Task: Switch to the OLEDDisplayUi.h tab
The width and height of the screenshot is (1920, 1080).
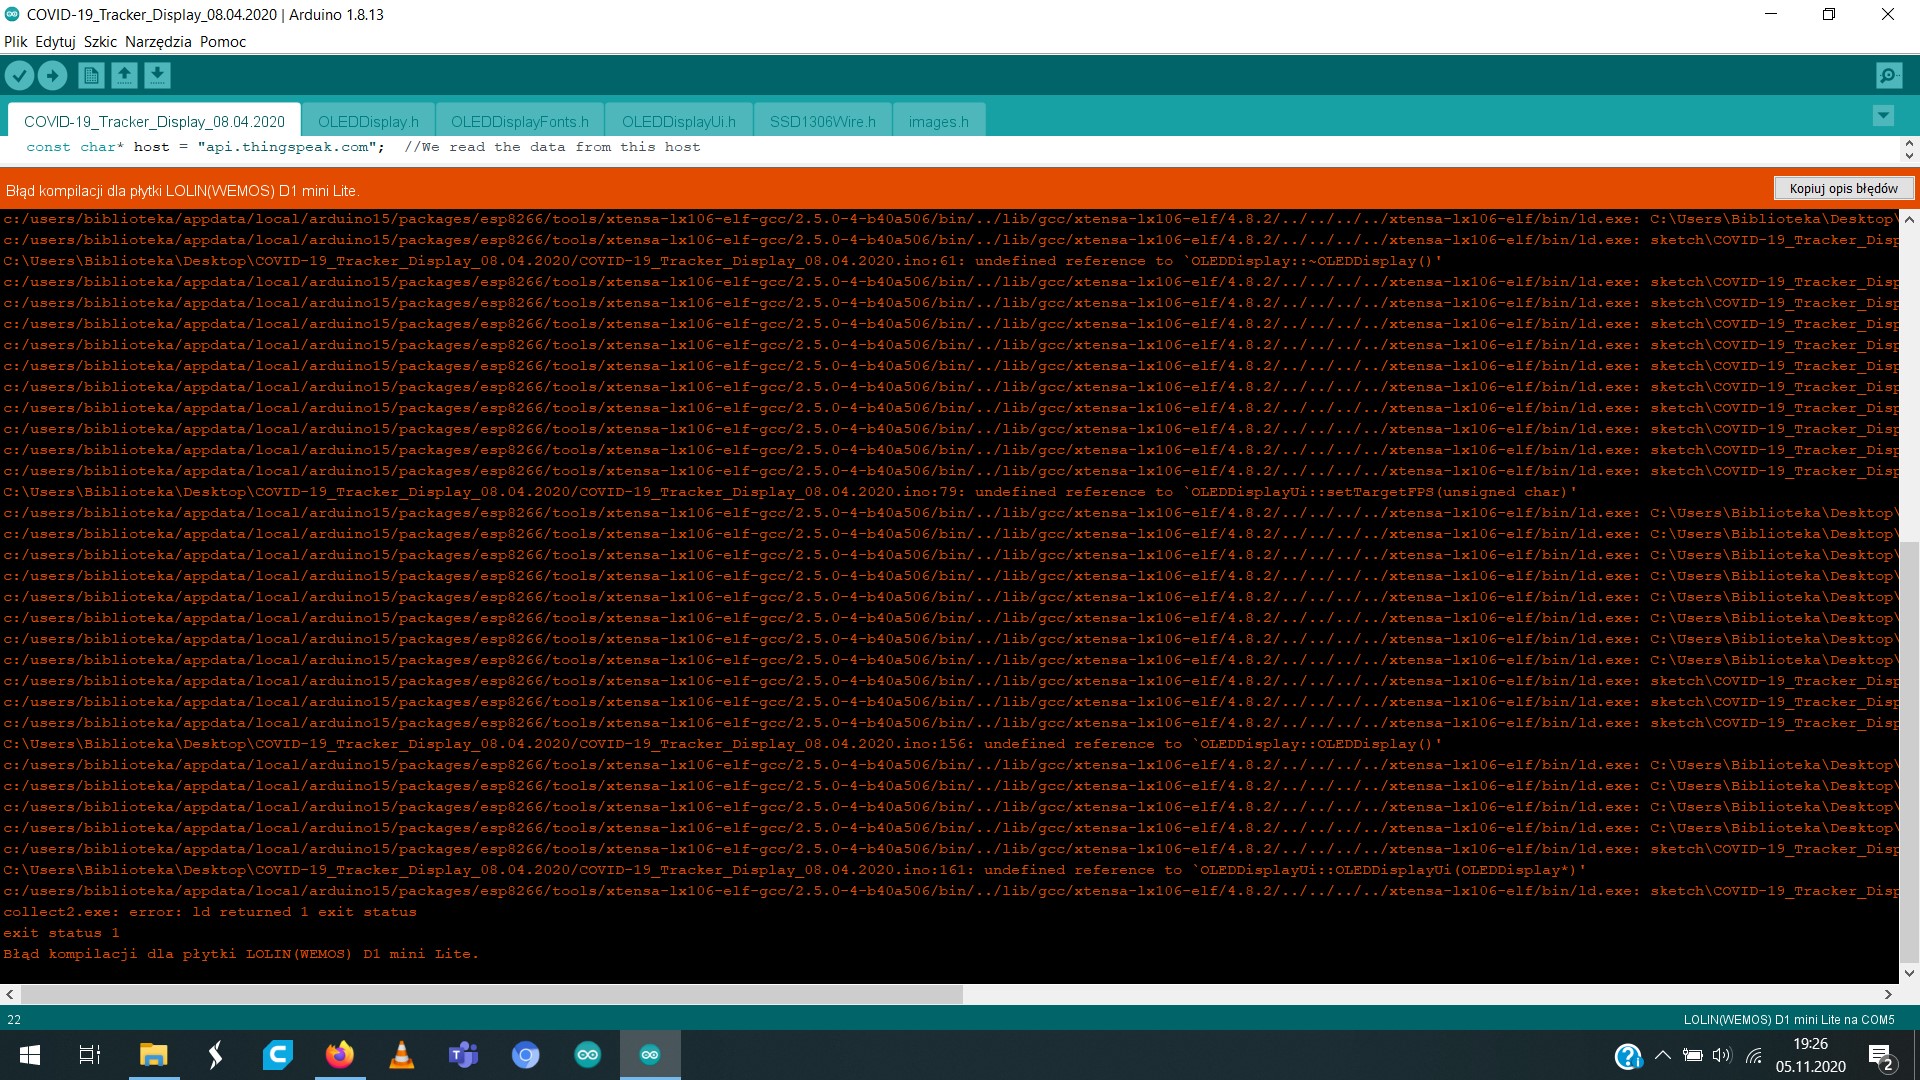Action: [679, 121]
